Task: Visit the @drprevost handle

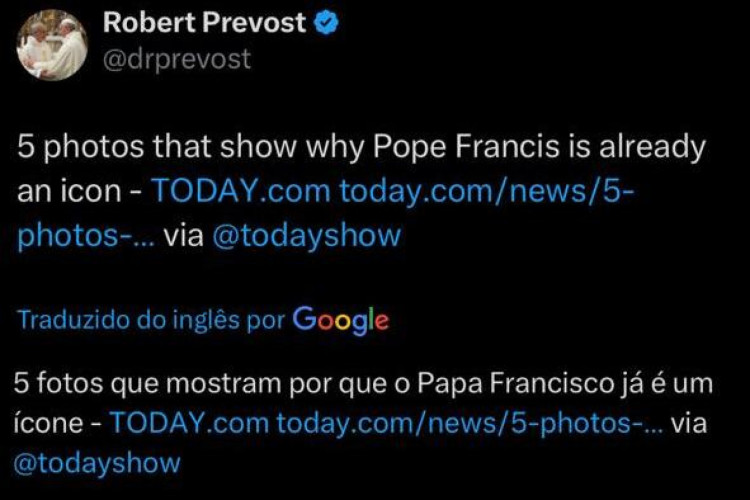Action: [x=176, y=59]
